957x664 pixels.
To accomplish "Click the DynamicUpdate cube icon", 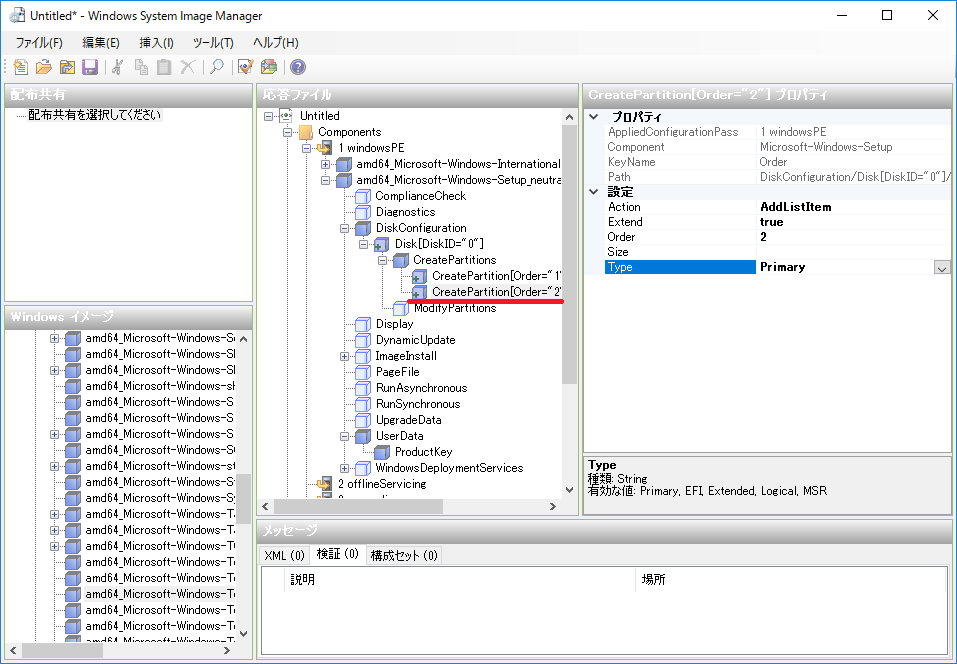I will pos(363,340).
